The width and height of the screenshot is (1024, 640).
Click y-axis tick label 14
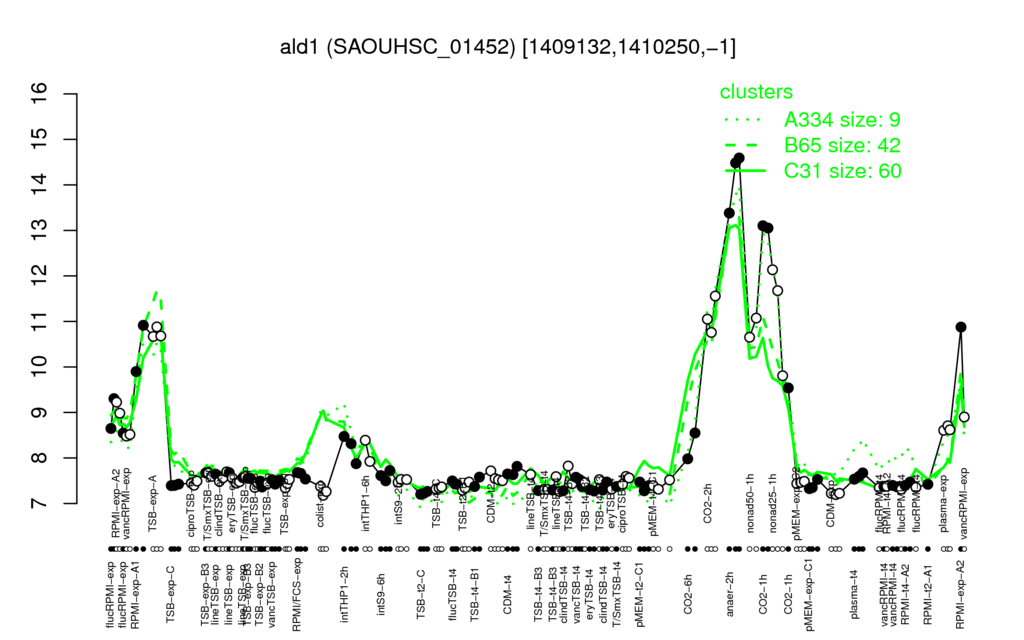click(40, 185)
